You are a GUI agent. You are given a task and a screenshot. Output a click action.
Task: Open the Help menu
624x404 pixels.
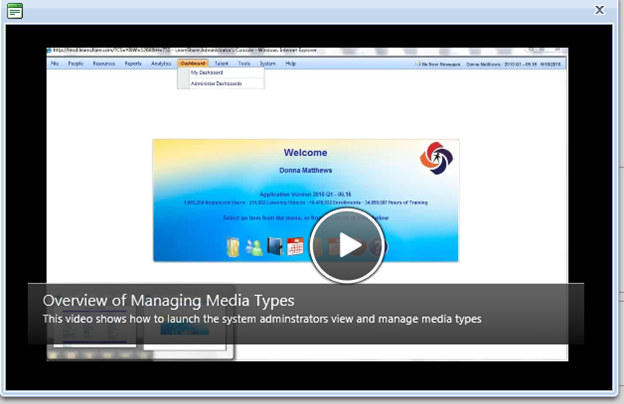(291, 63)
